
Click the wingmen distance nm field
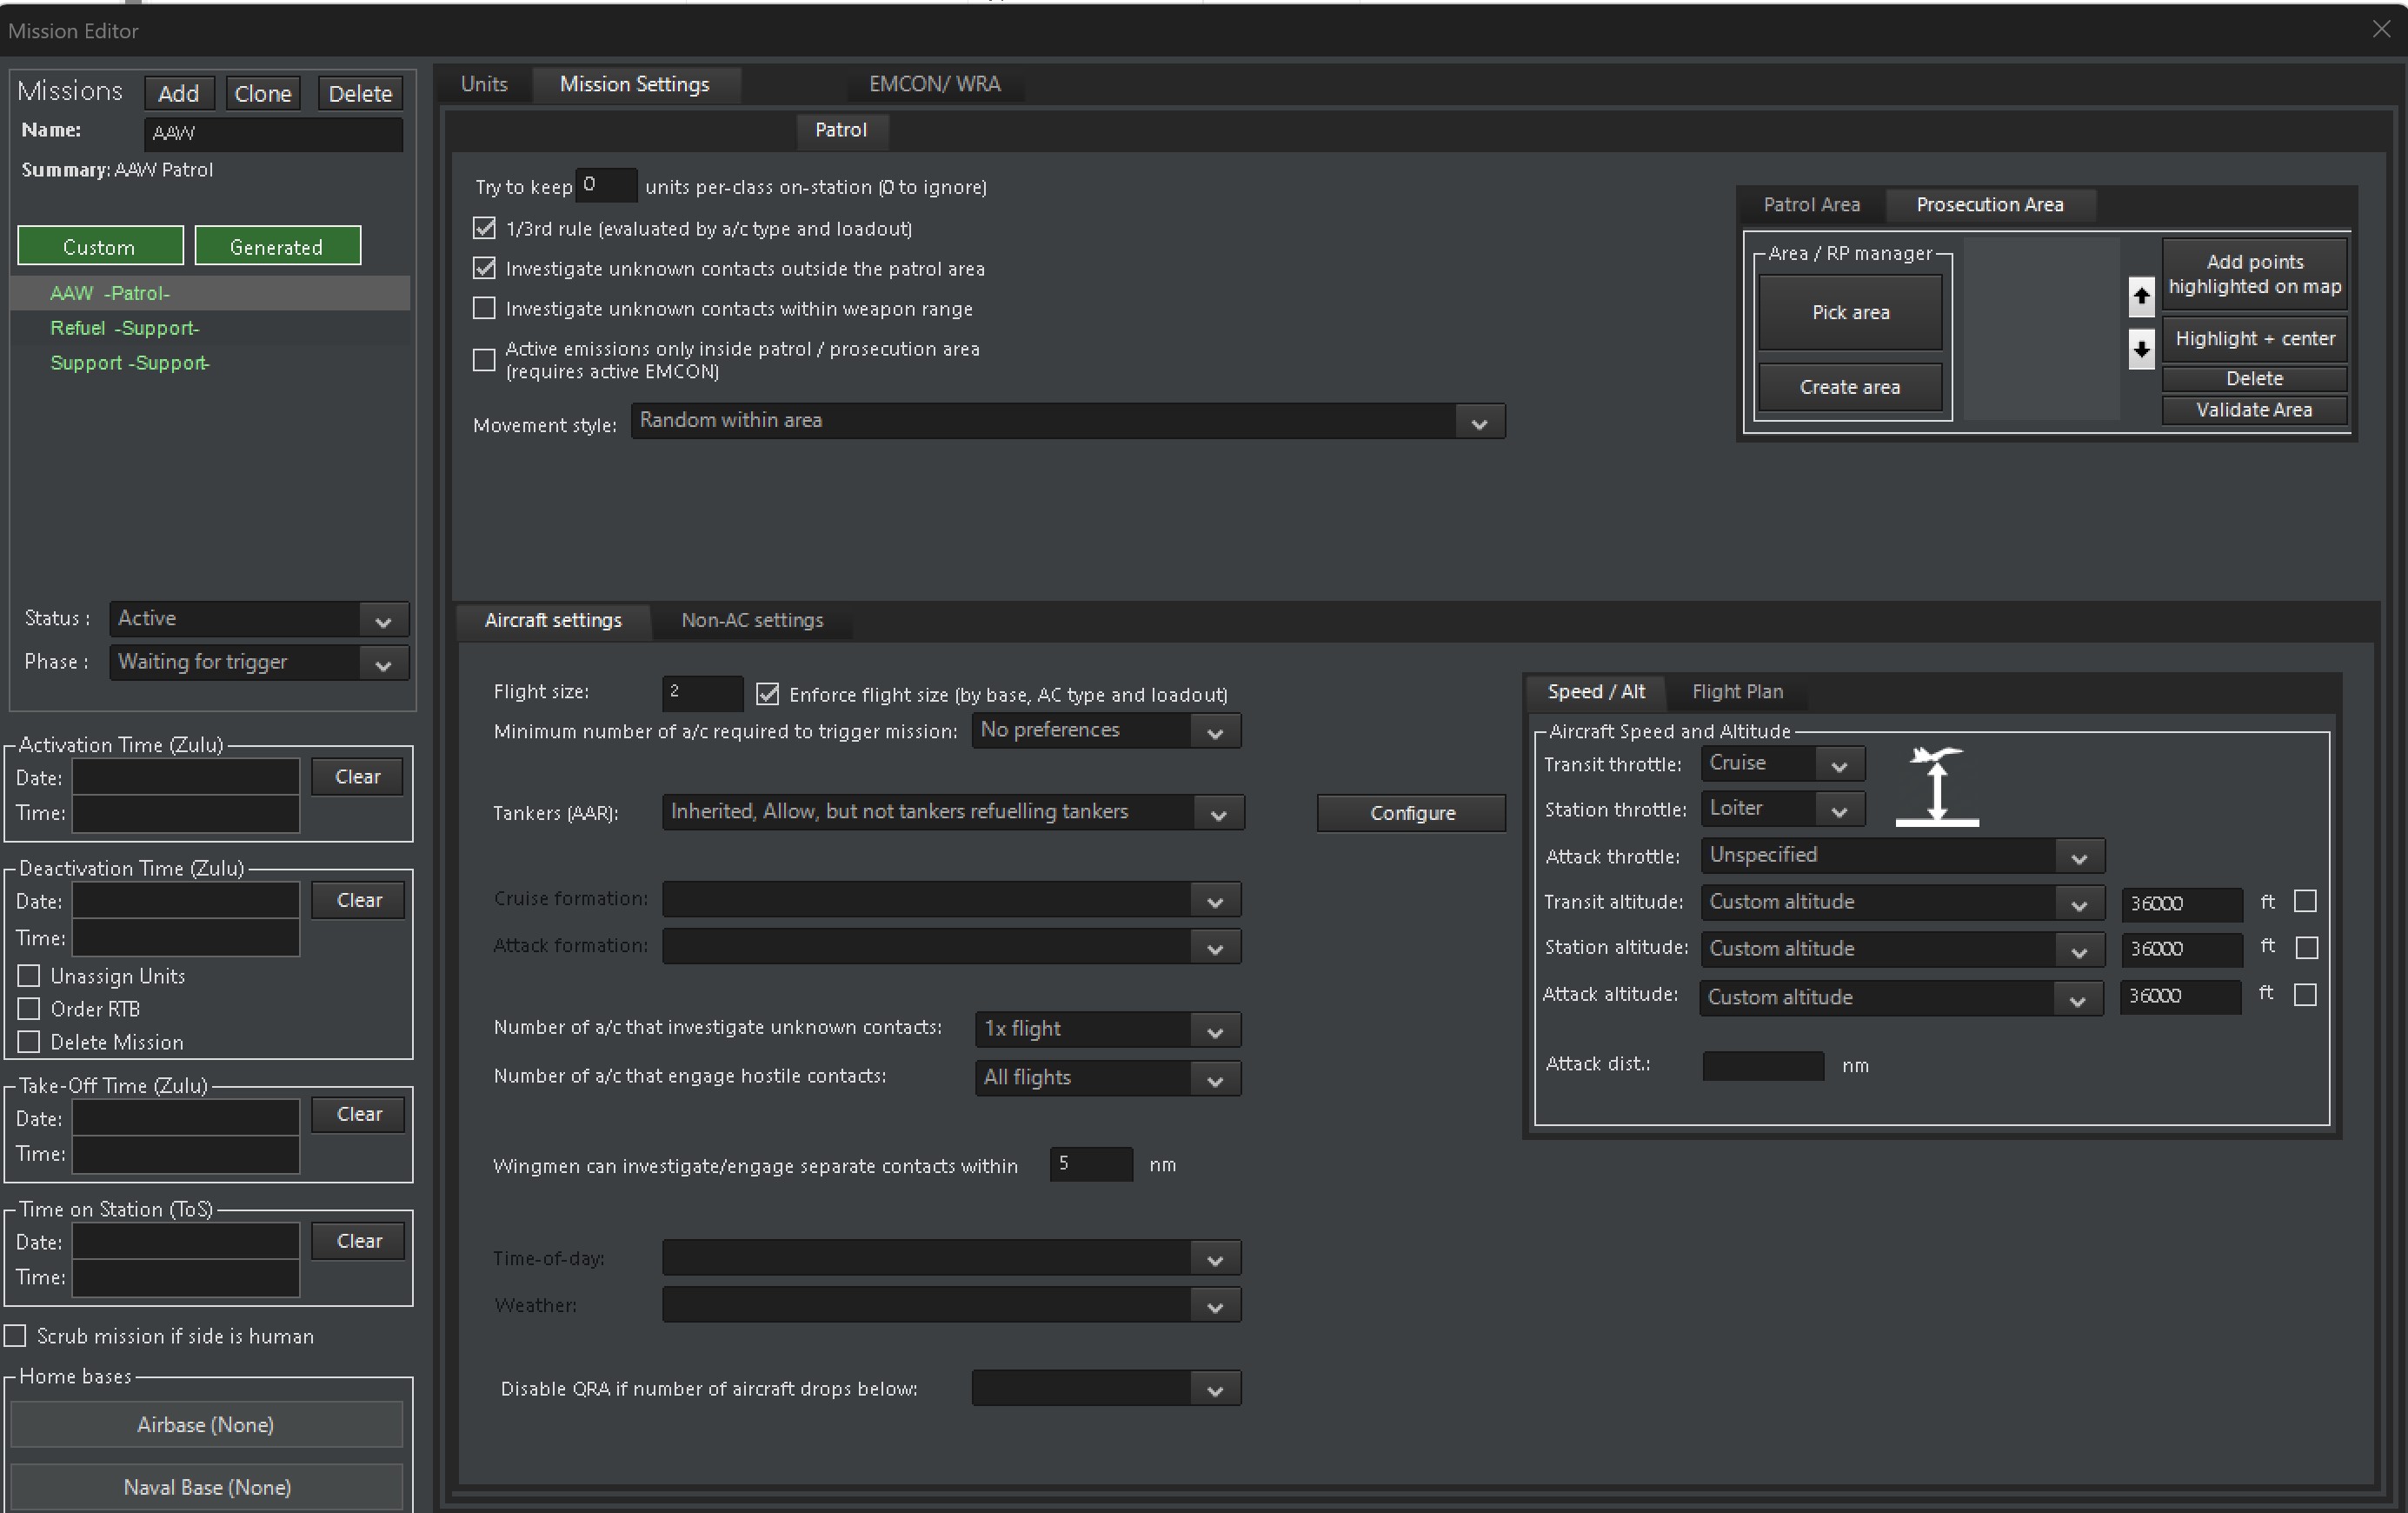[1091, 1164]
